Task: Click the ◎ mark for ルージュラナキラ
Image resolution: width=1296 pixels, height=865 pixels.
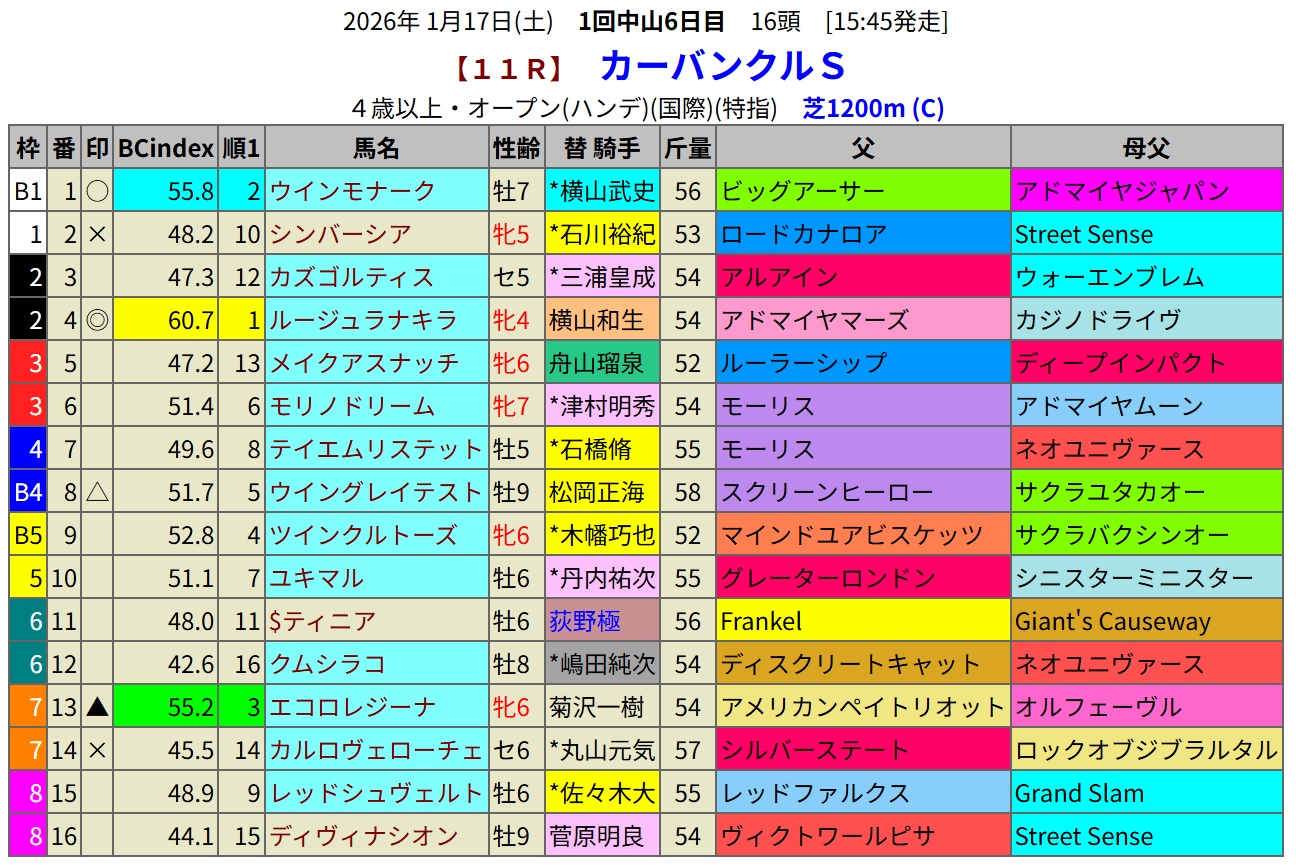Action: (x=97, y=320)
